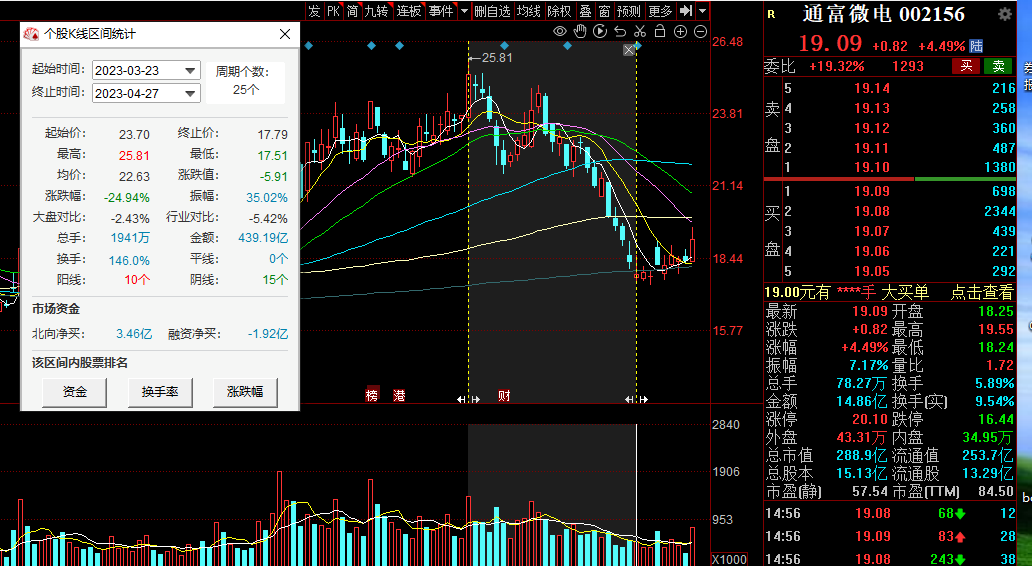This screenshot has height=566, width=1032.
Task: Open the 更多 menu
Action: (x=660, y=11)
